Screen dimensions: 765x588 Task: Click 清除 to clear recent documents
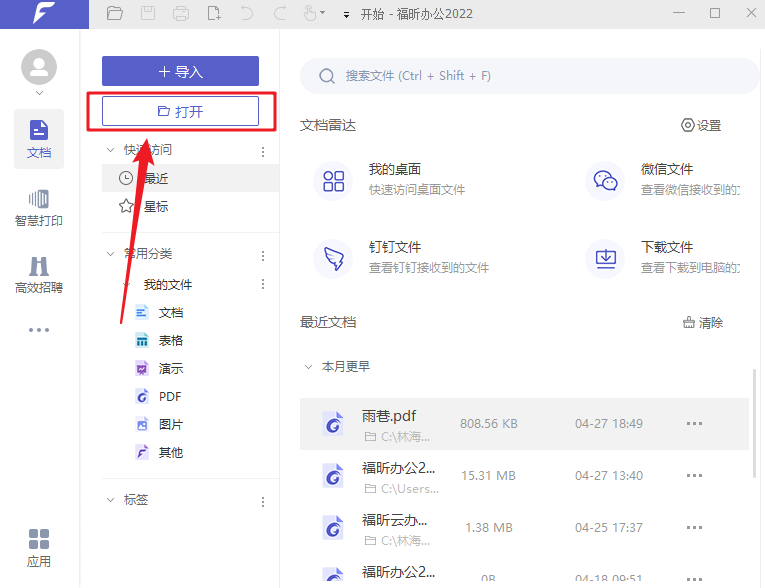702,323
